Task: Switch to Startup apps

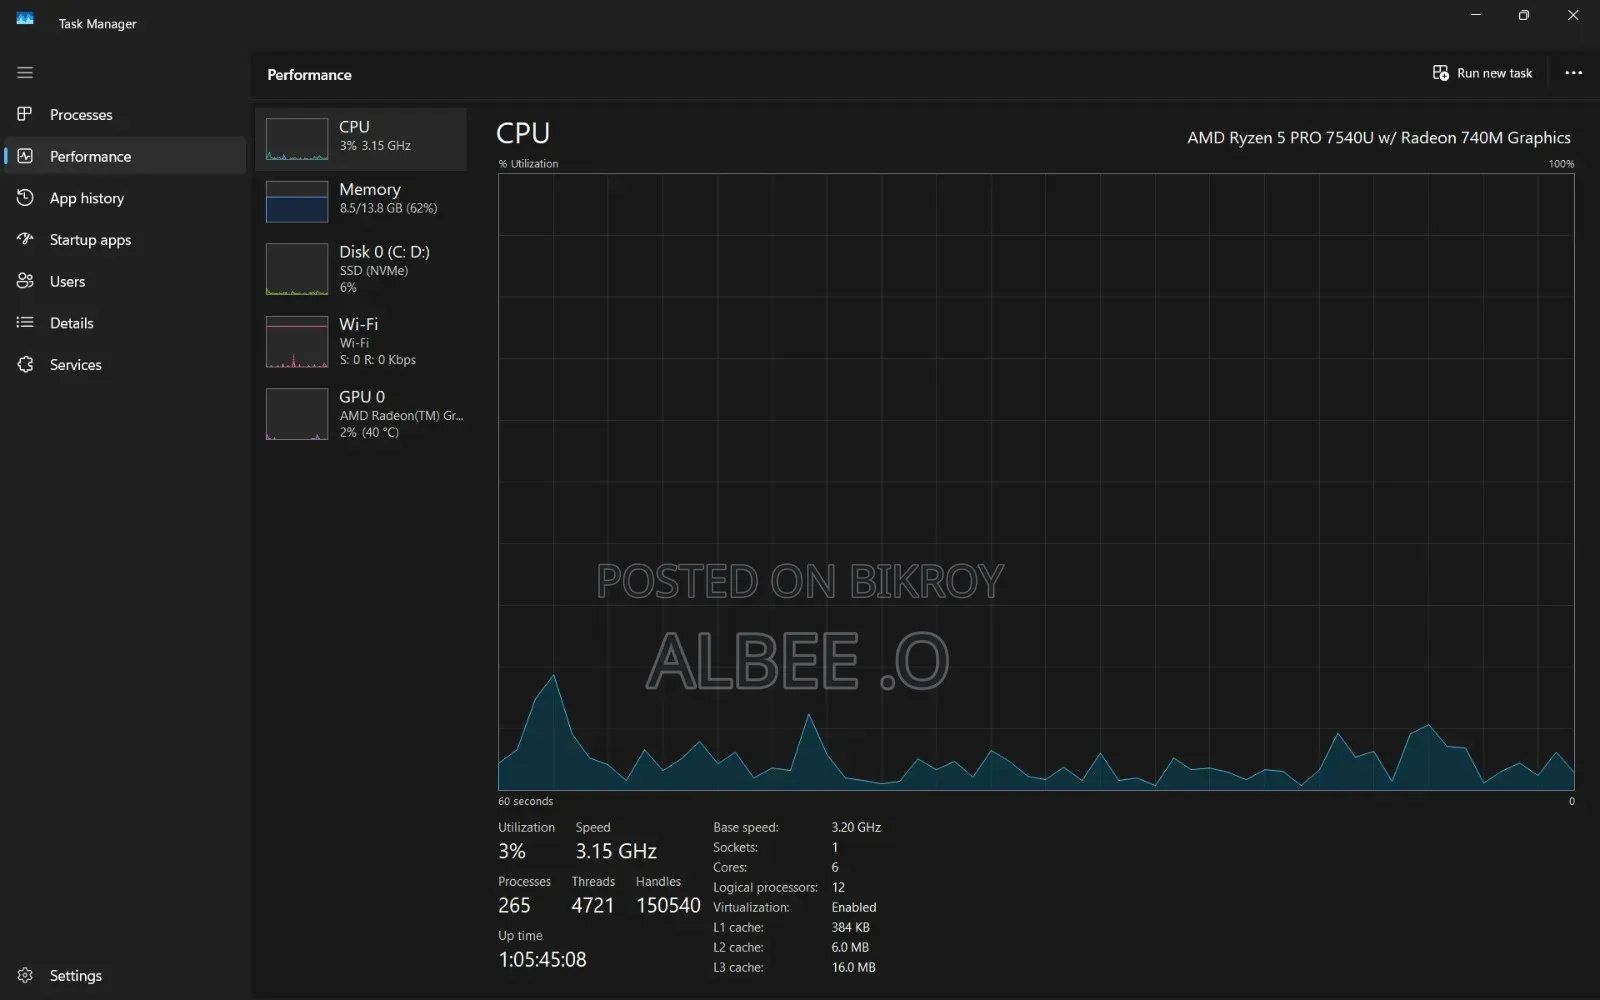Action: tap(125, 239)
